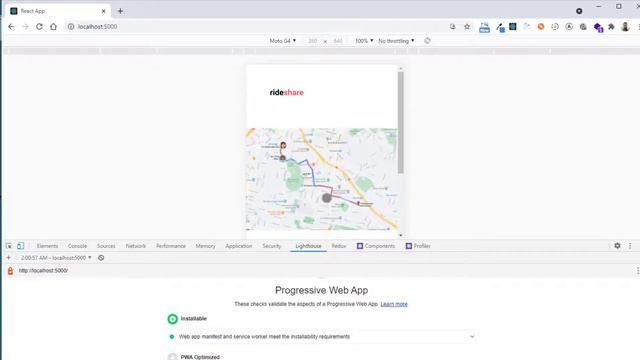Click the Progressive Web App title

click(322, 290)
